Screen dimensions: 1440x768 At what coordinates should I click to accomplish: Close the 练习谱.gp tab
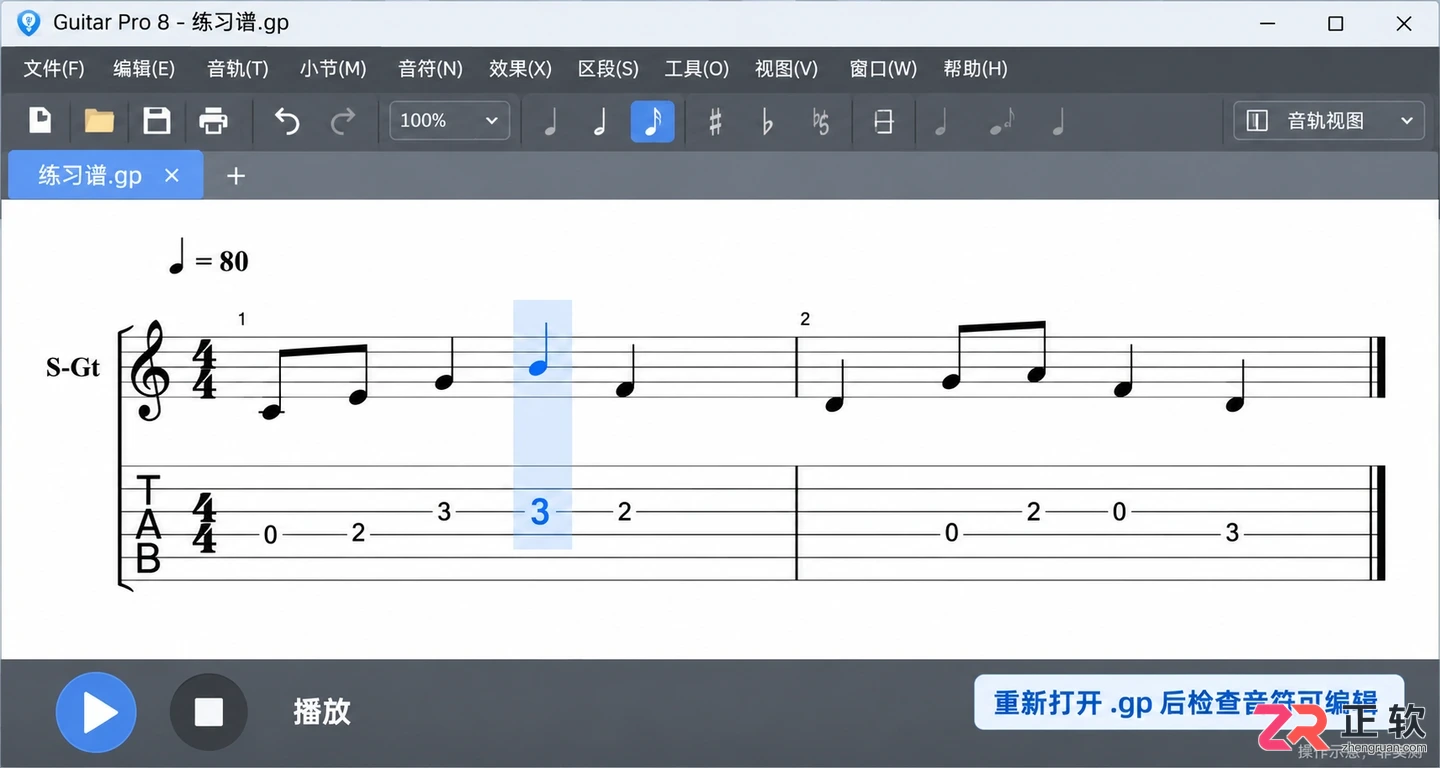172,176
